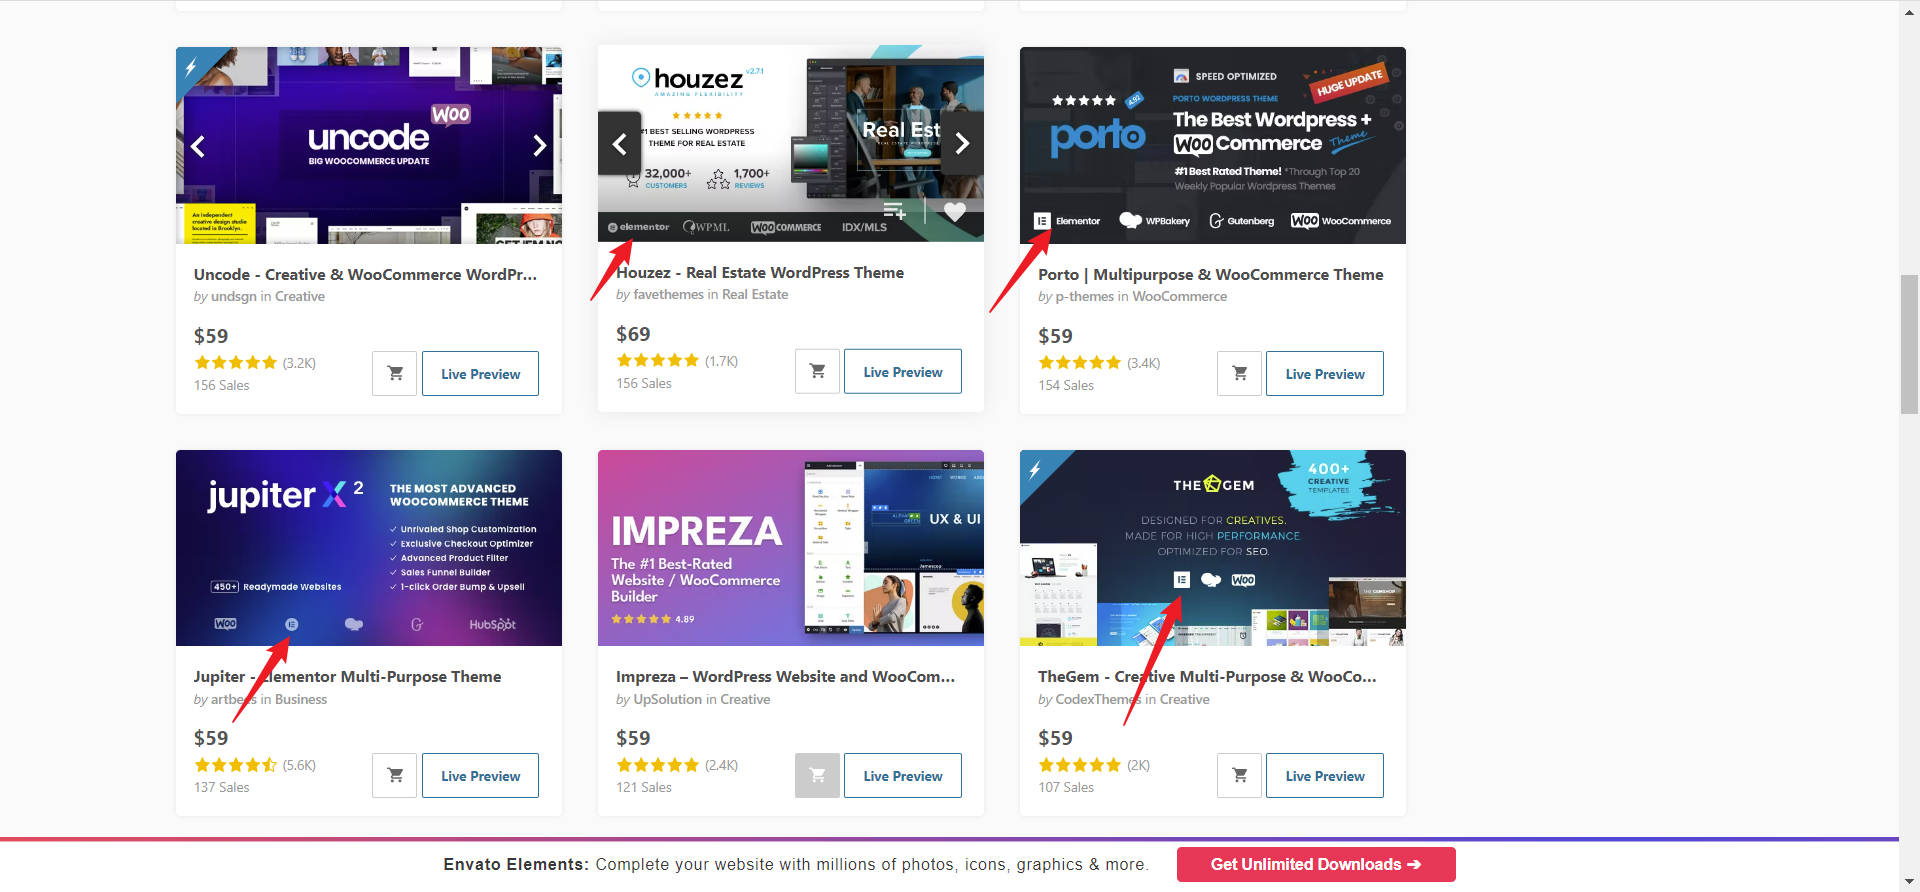Click the Impreza theme preview image
The image size is (1920, 892).
tap(791, 548)
